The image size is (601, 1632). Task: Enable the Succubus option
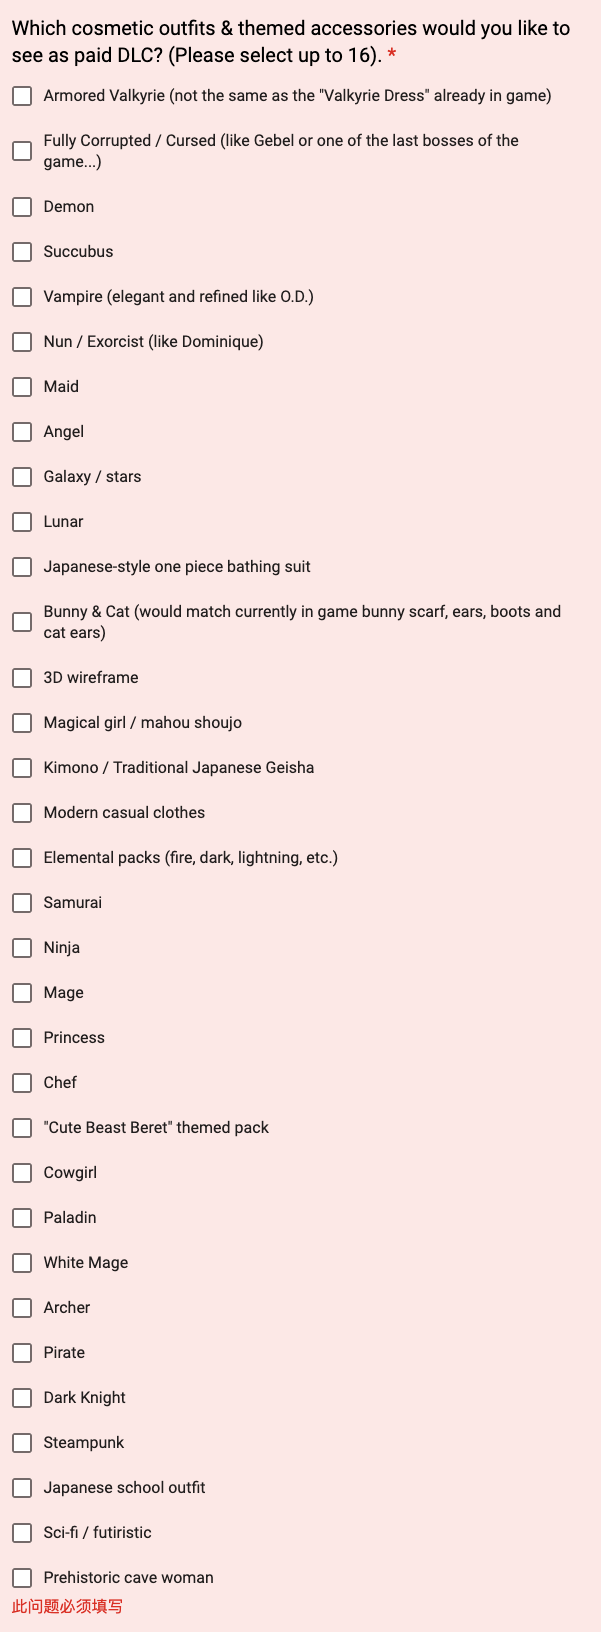coord(22,252)
